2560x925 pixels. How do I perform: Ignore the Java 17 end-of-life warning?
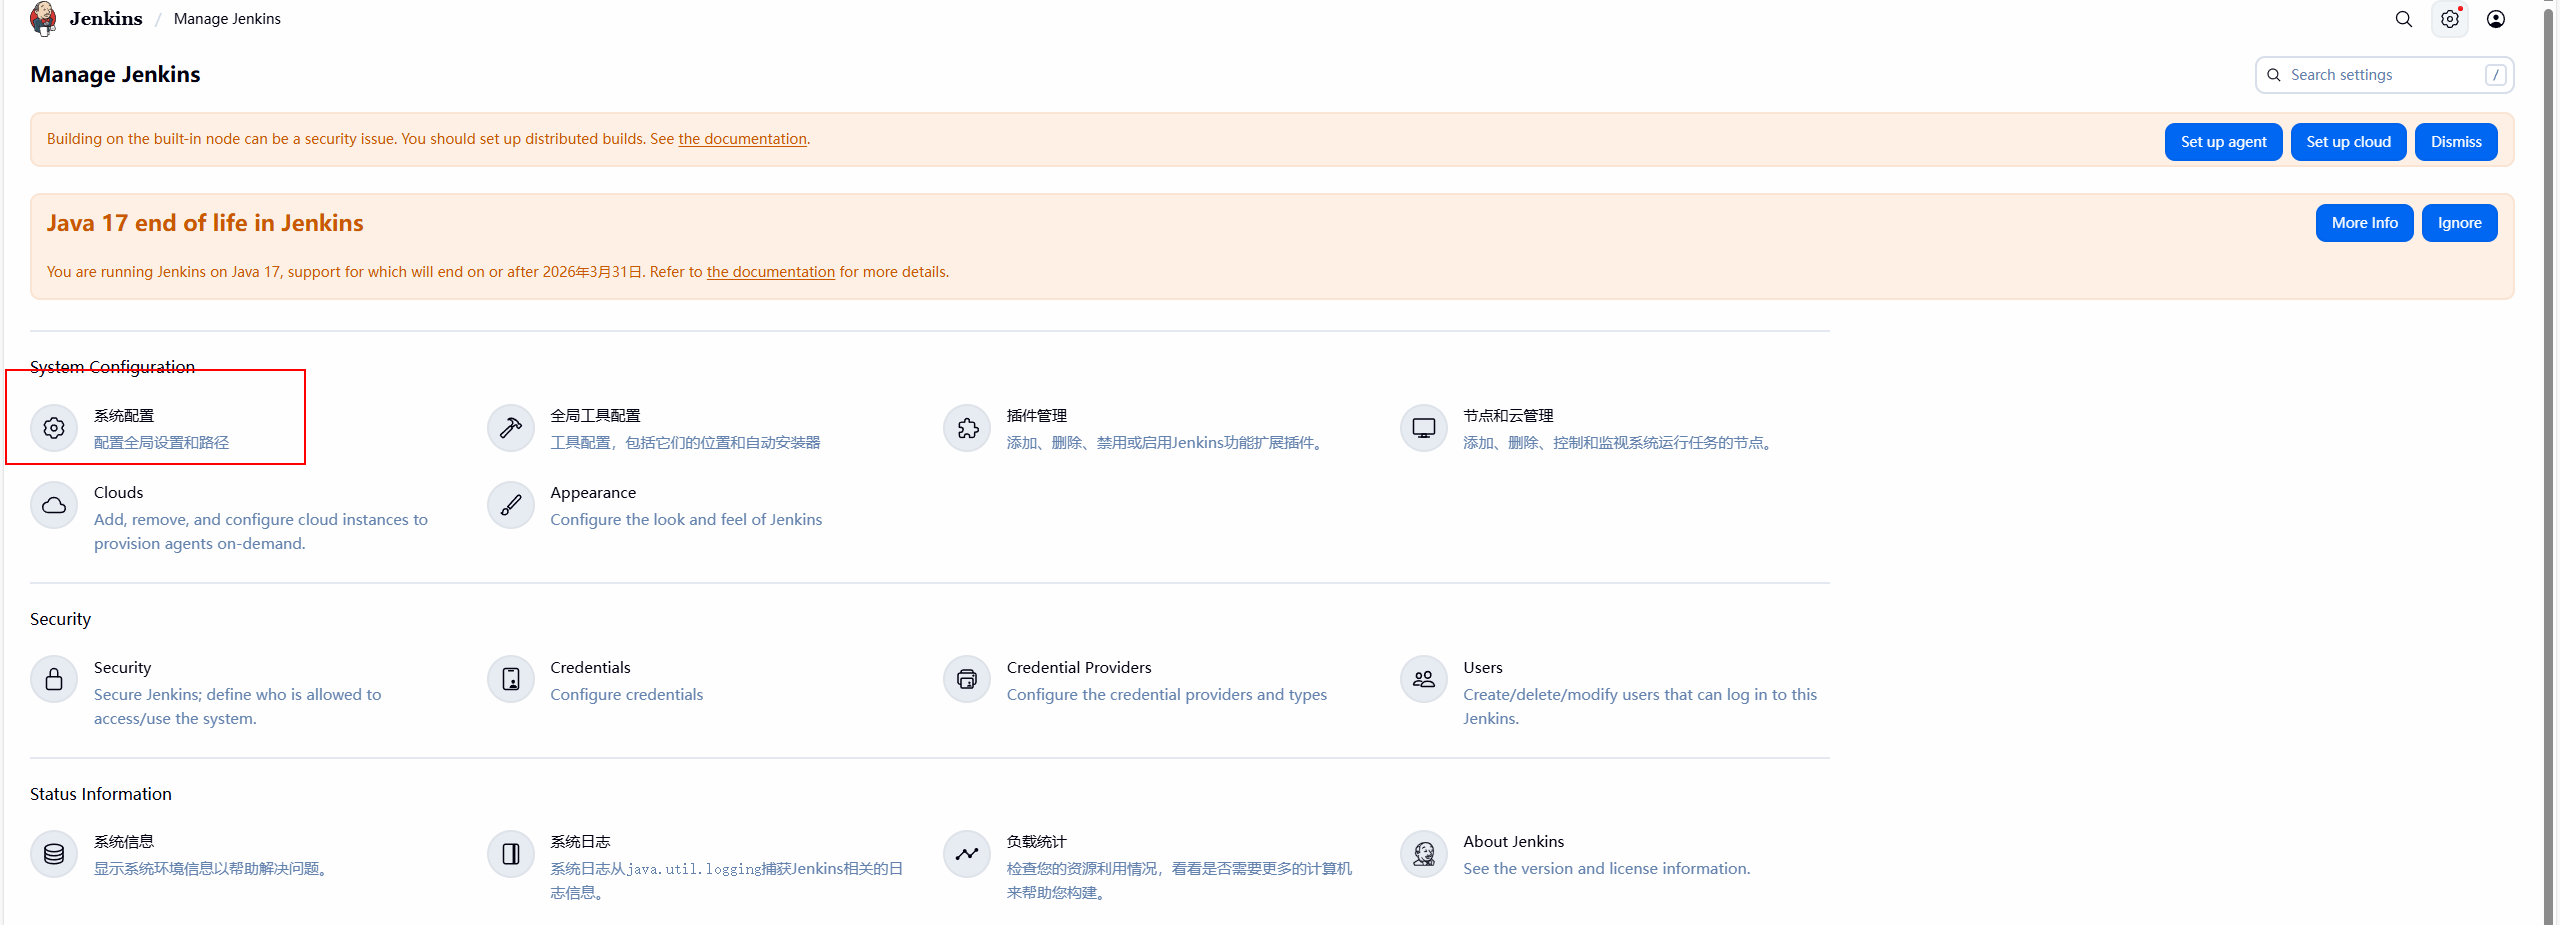point(2459,223)
